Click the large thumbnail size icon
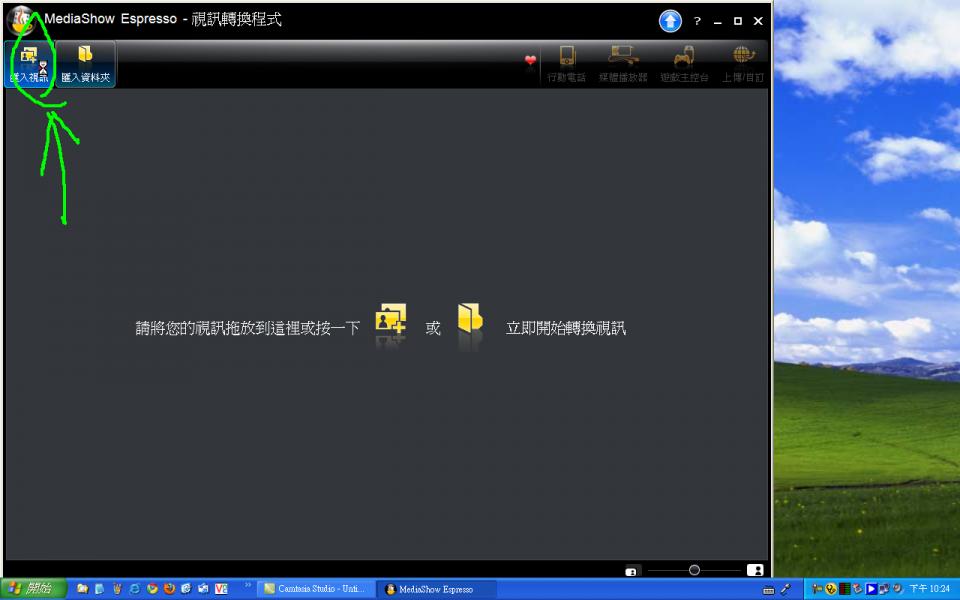Image resolution: width=960 pixels, height=600 pixels. coord(755,570)
